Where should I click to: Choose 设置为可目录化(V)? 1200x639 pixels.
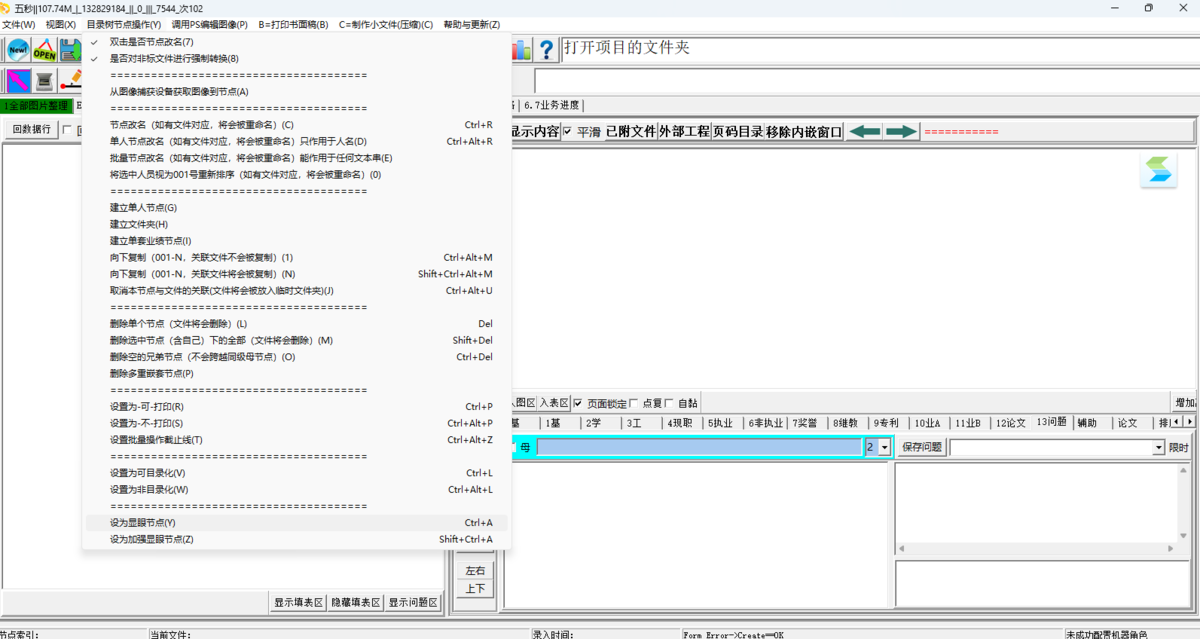click(x=297, y=473)
